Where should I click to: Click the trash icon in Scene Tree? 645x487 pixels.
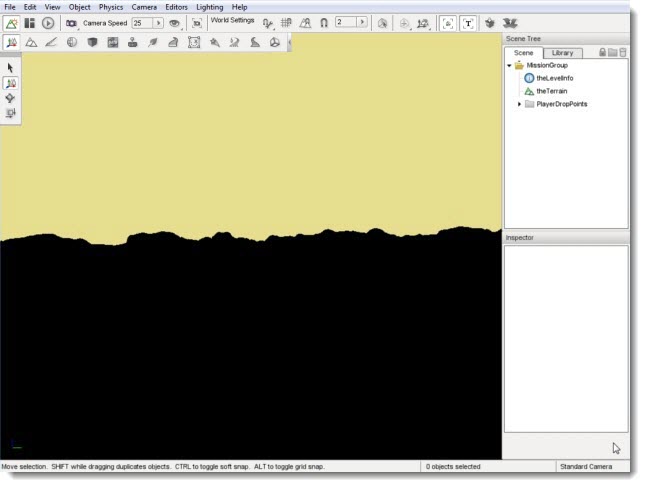tap(623, 52)
